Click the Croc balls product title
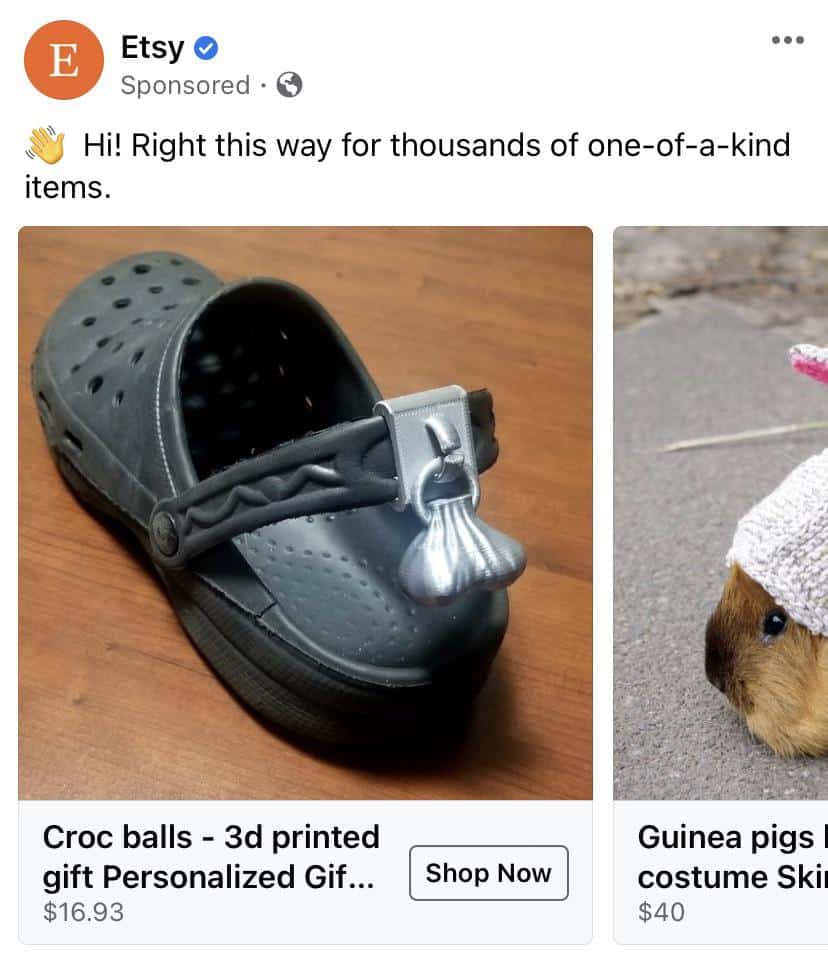The height and width of the screenshot is (953, 828). (x=211, y=857)
